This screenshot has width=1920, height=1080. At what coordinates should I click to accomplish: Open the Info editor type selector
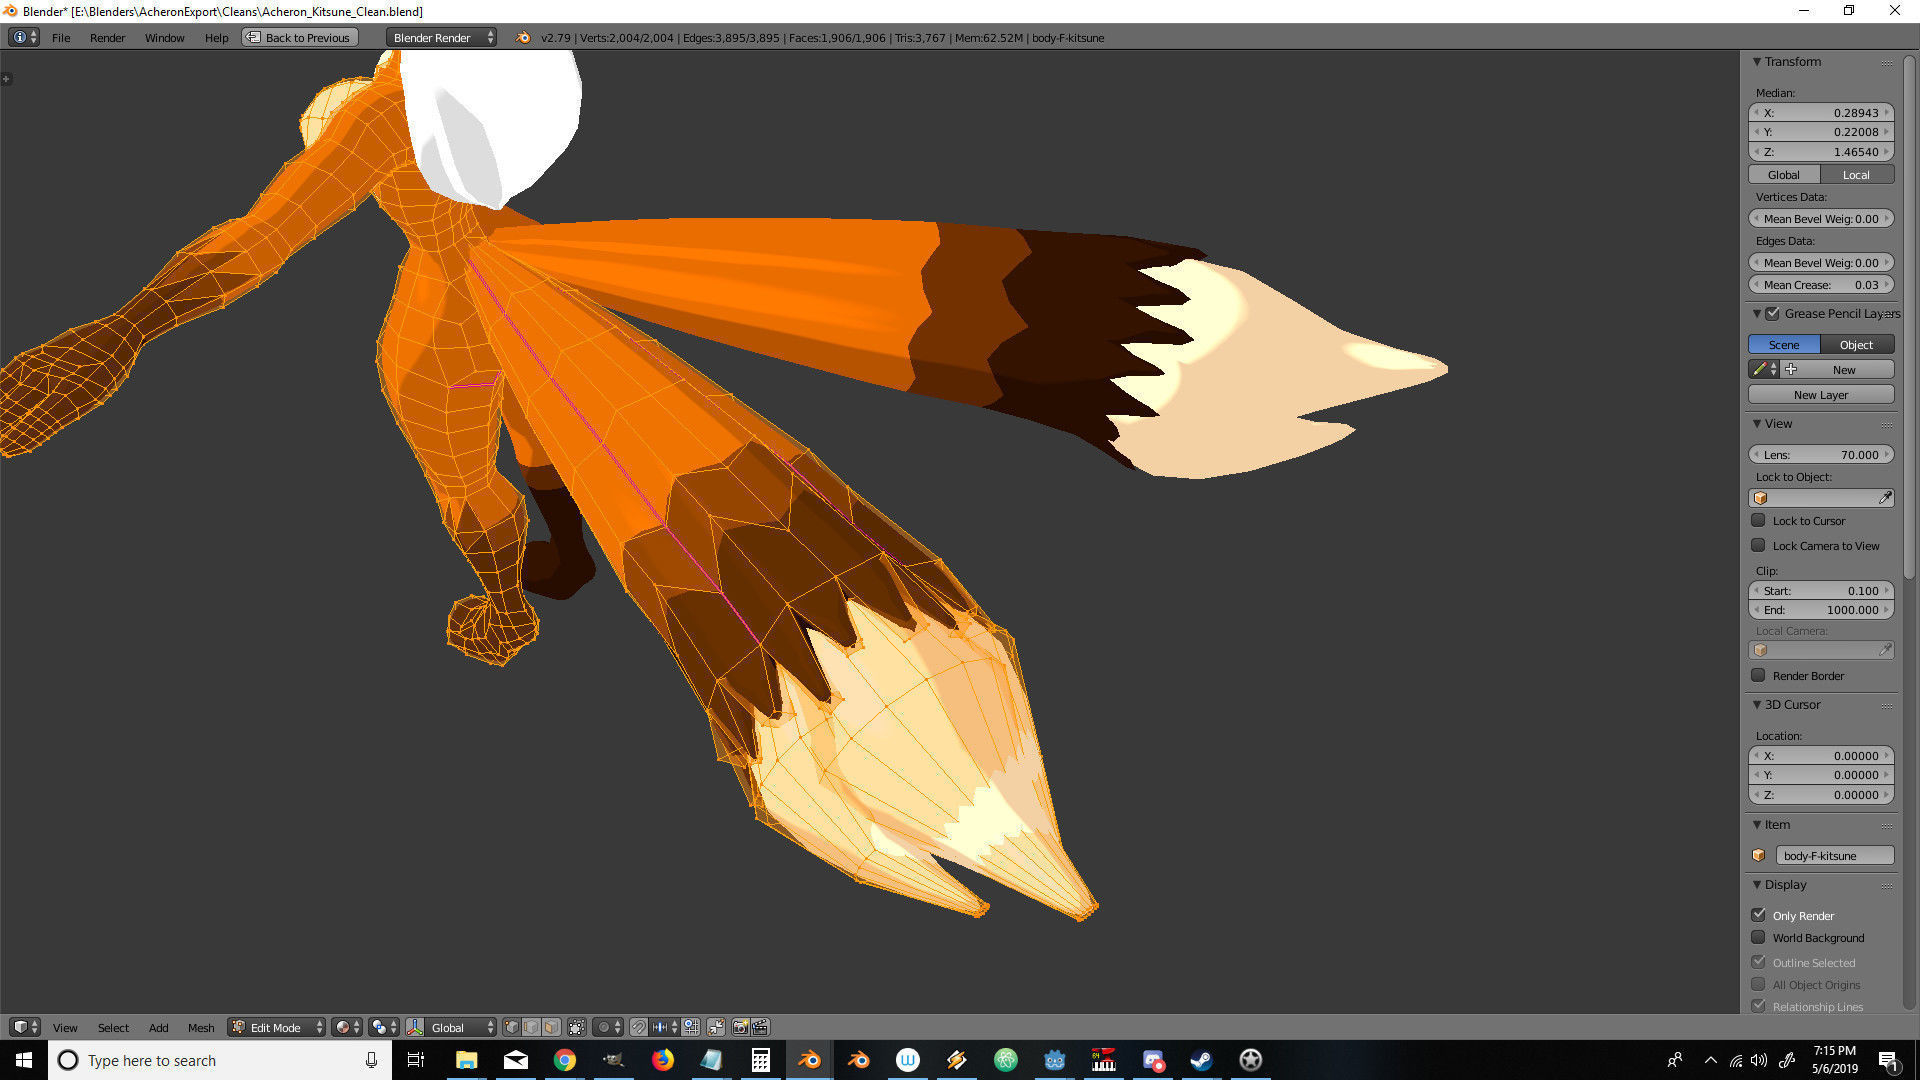click(x=24, y=37)
